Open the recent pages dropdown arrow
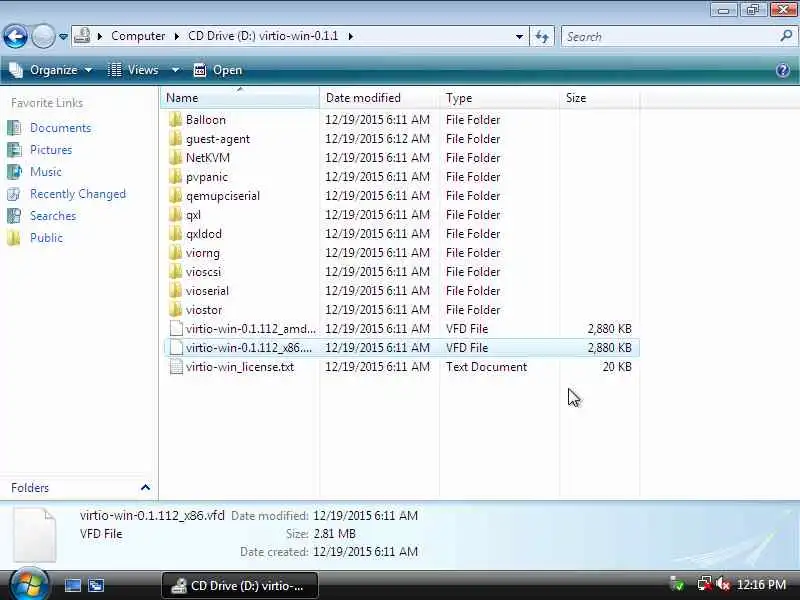The image size is (800, 600). 63,37
